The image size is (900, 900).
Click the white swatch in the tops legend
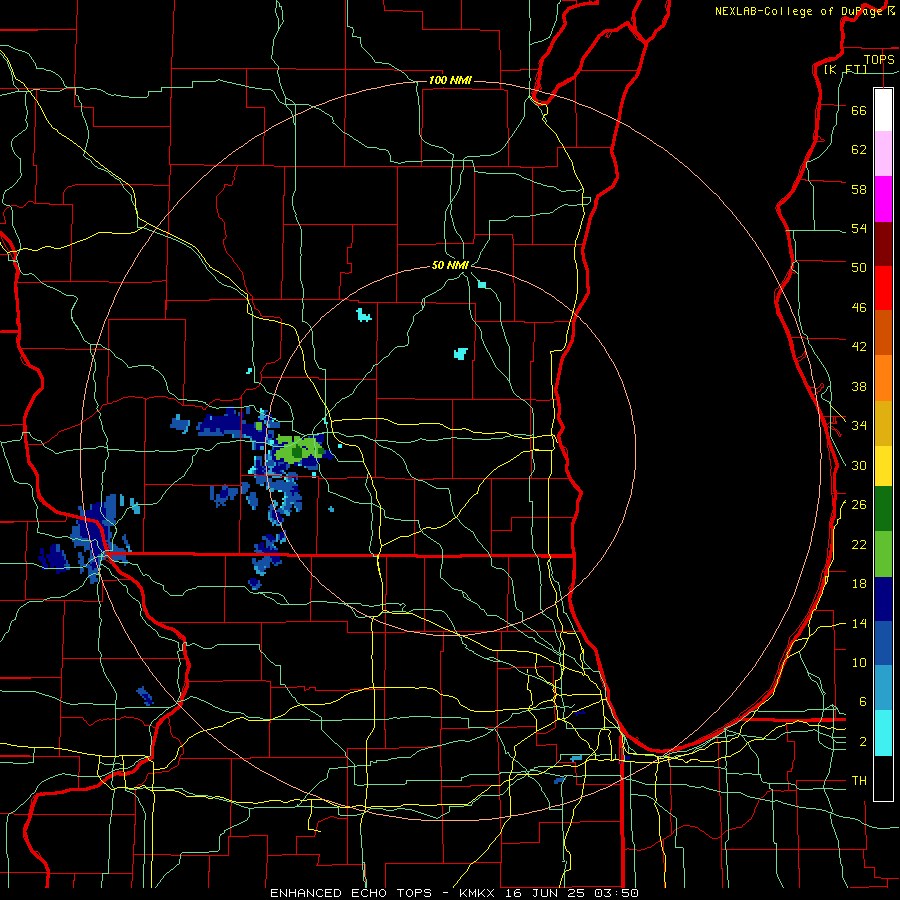883,110
